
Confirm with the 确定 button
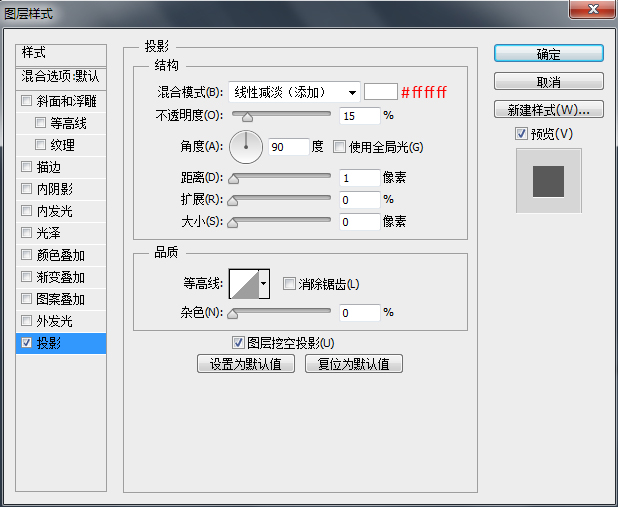[x=549, y=53]
